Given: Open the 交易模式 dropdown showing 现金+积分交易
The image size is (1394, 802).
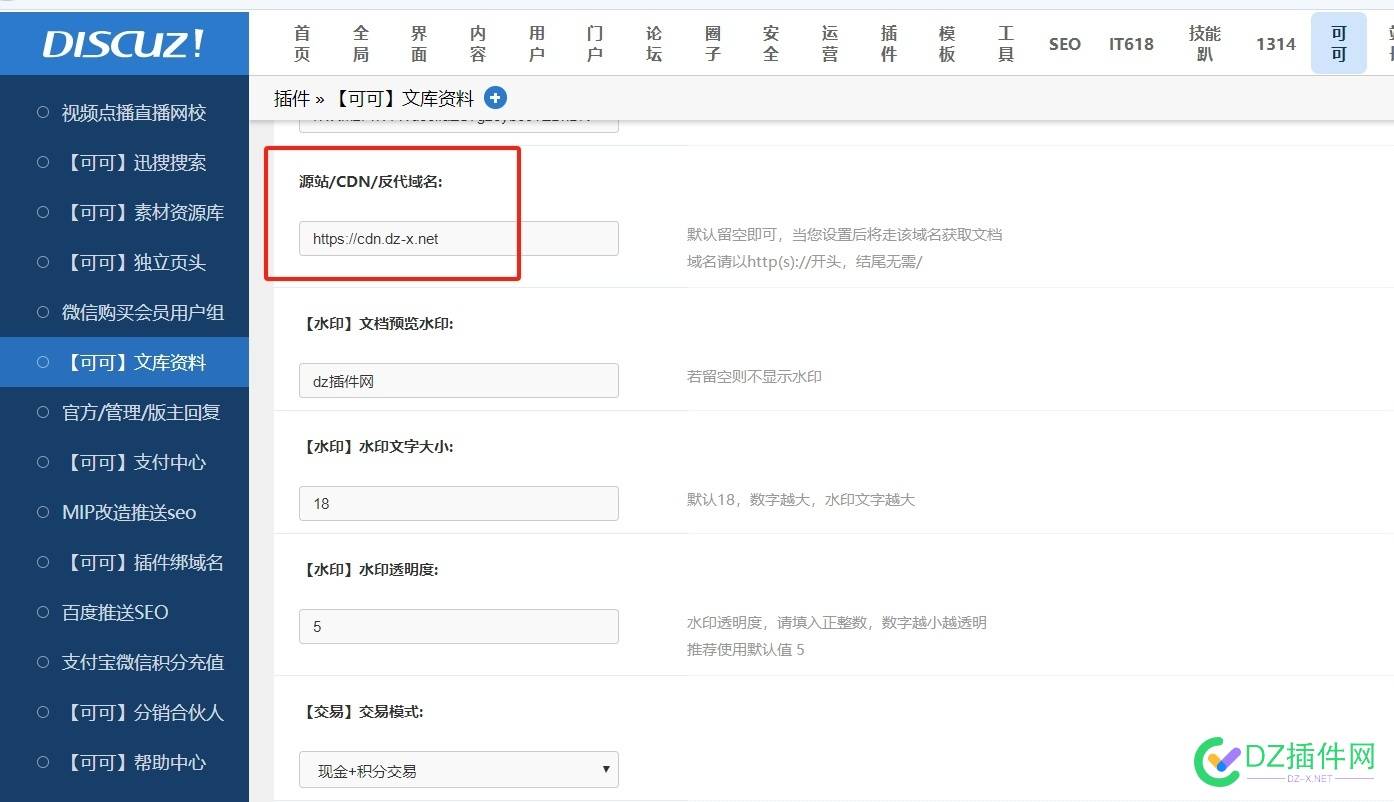Looking at the screenshot, I should click(457, 769).
